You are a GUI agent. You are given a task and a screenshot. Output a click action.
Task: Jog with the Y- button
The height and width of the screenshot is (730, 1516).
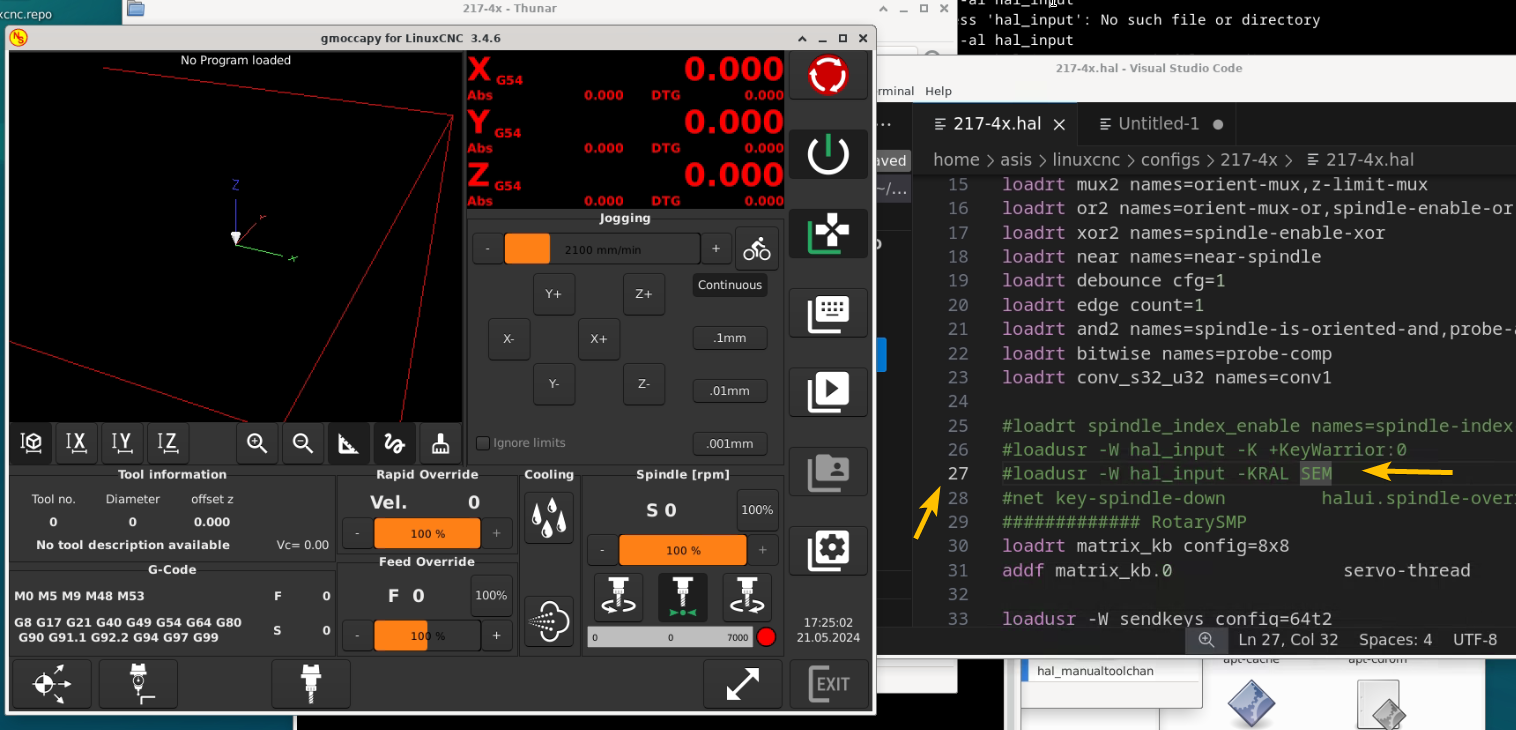coord(553,384)
